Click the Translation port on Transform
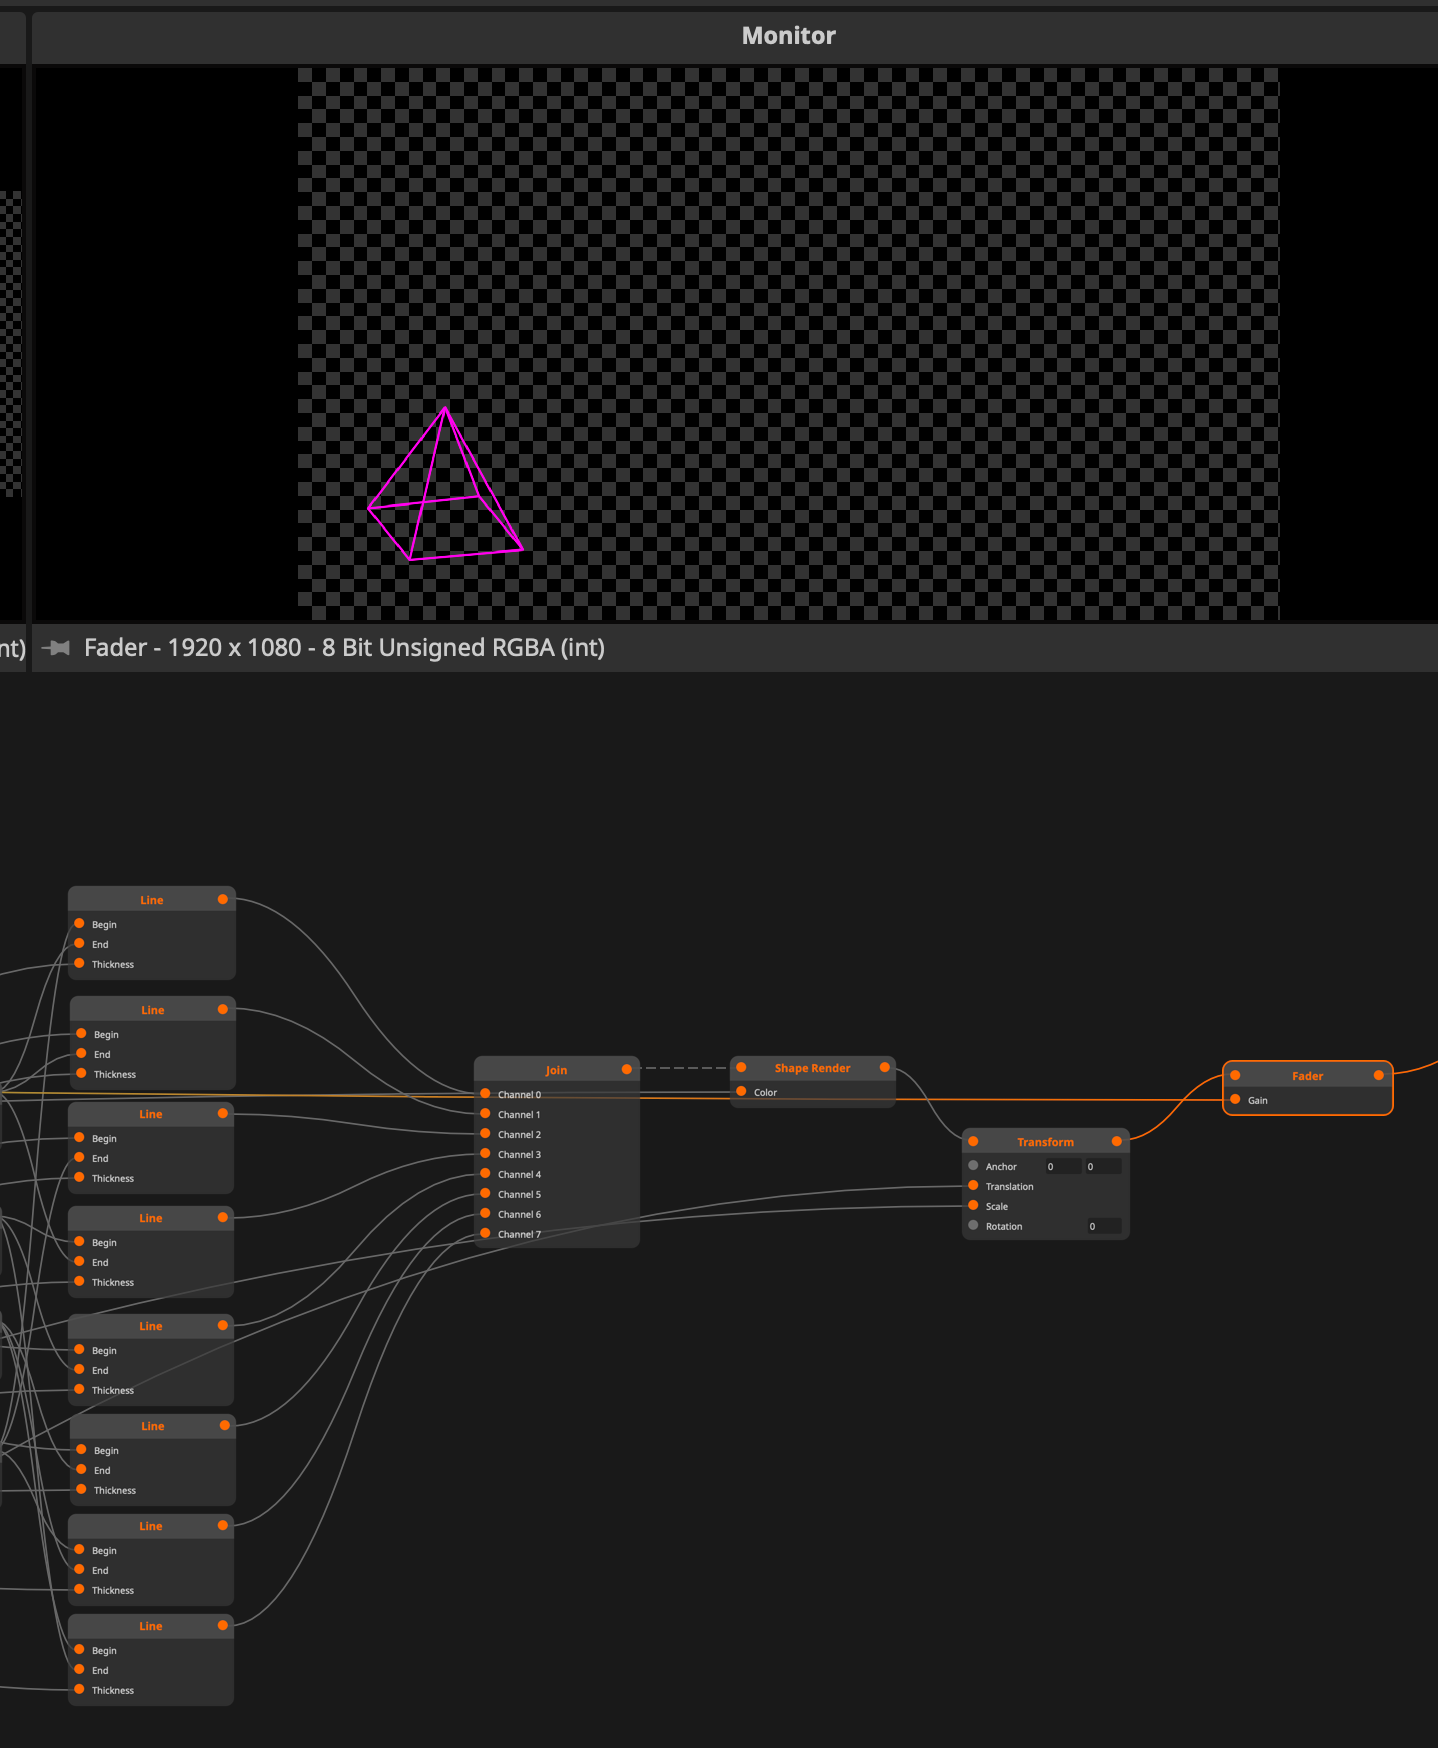 coord(973,1186)
